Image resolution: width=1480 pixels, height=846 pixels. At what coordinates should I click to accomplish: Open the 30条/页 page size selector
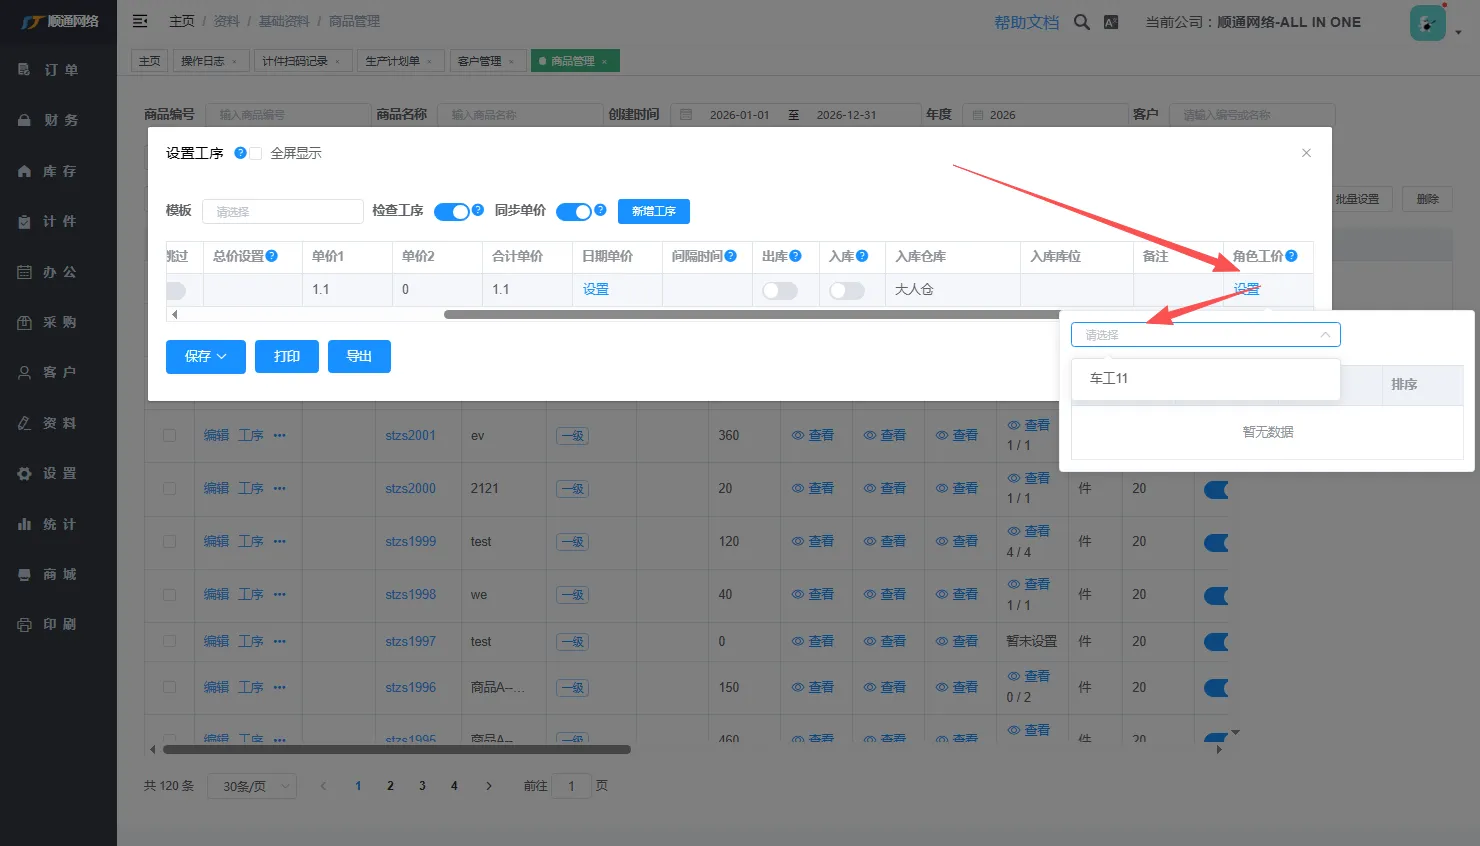tap(252, 786)
